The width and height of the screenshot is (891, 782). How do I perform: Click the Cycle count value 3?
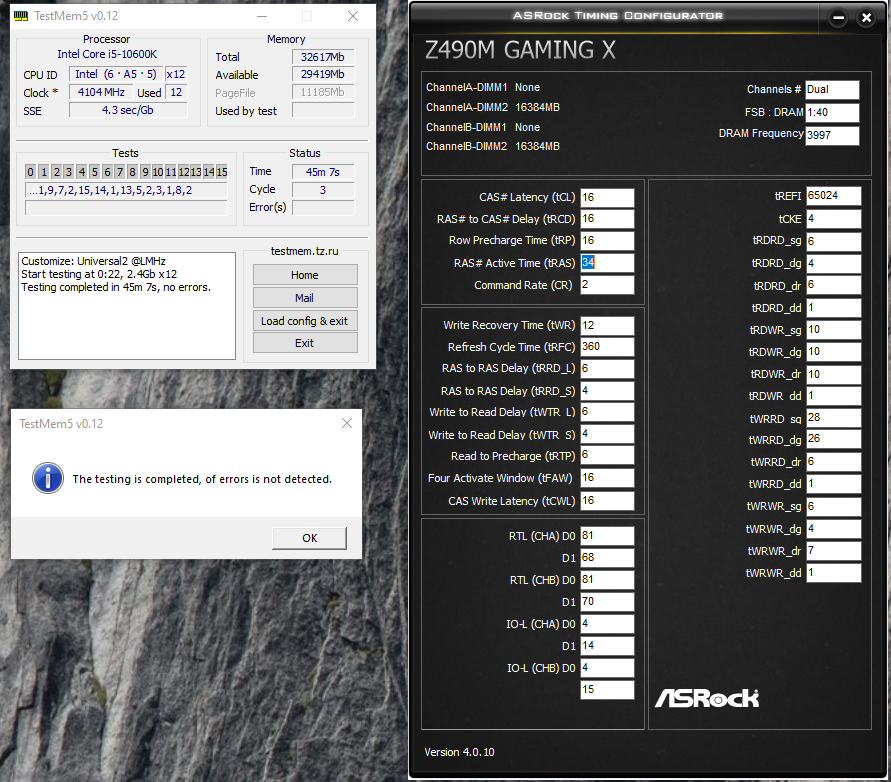tap(323, 190)
